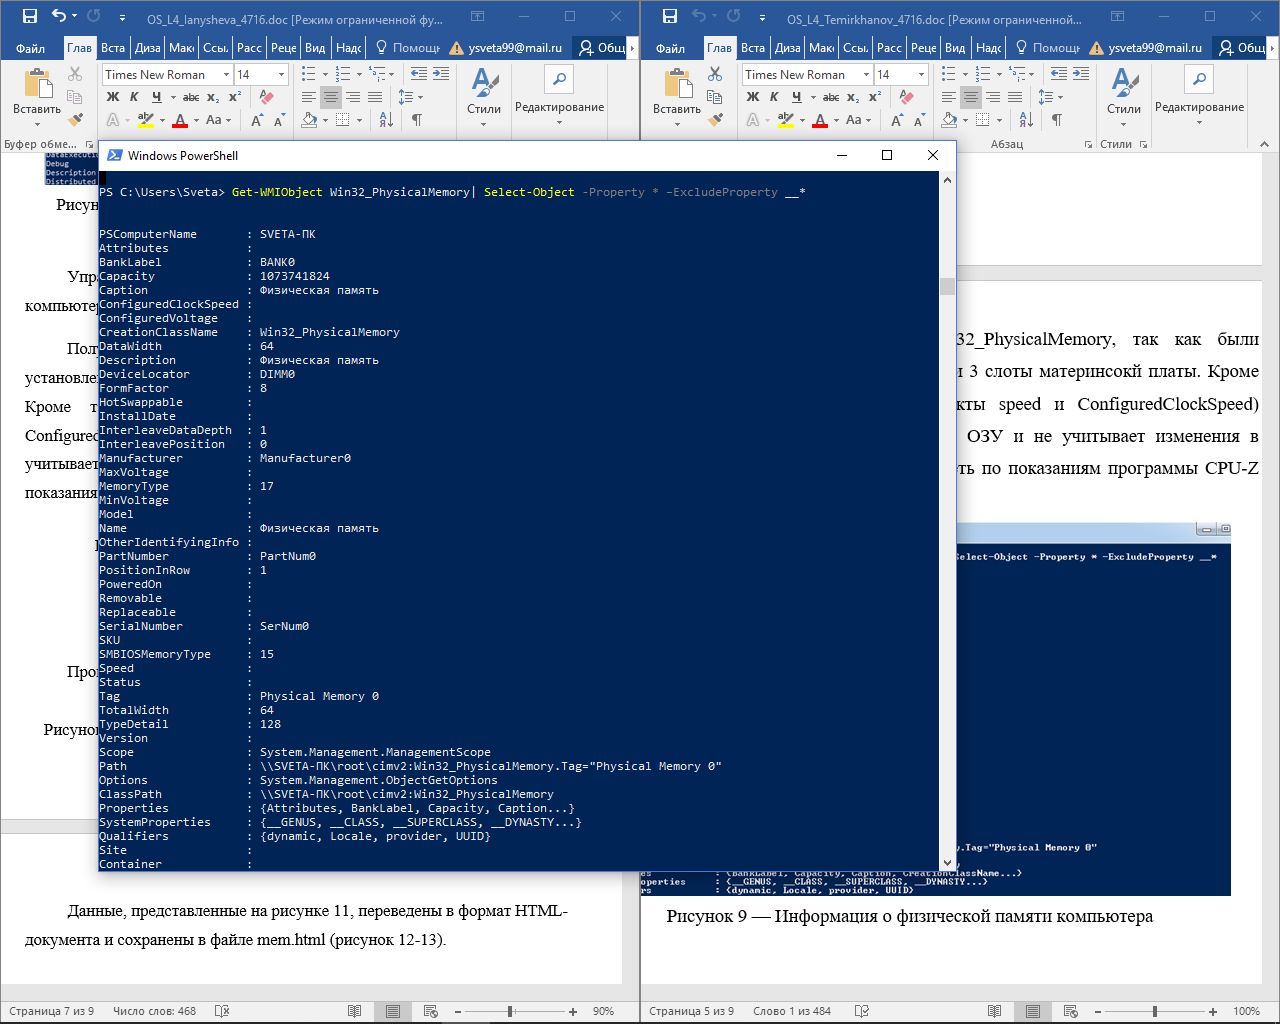Click PowerShell icon in its title bar

pos(115,155)
